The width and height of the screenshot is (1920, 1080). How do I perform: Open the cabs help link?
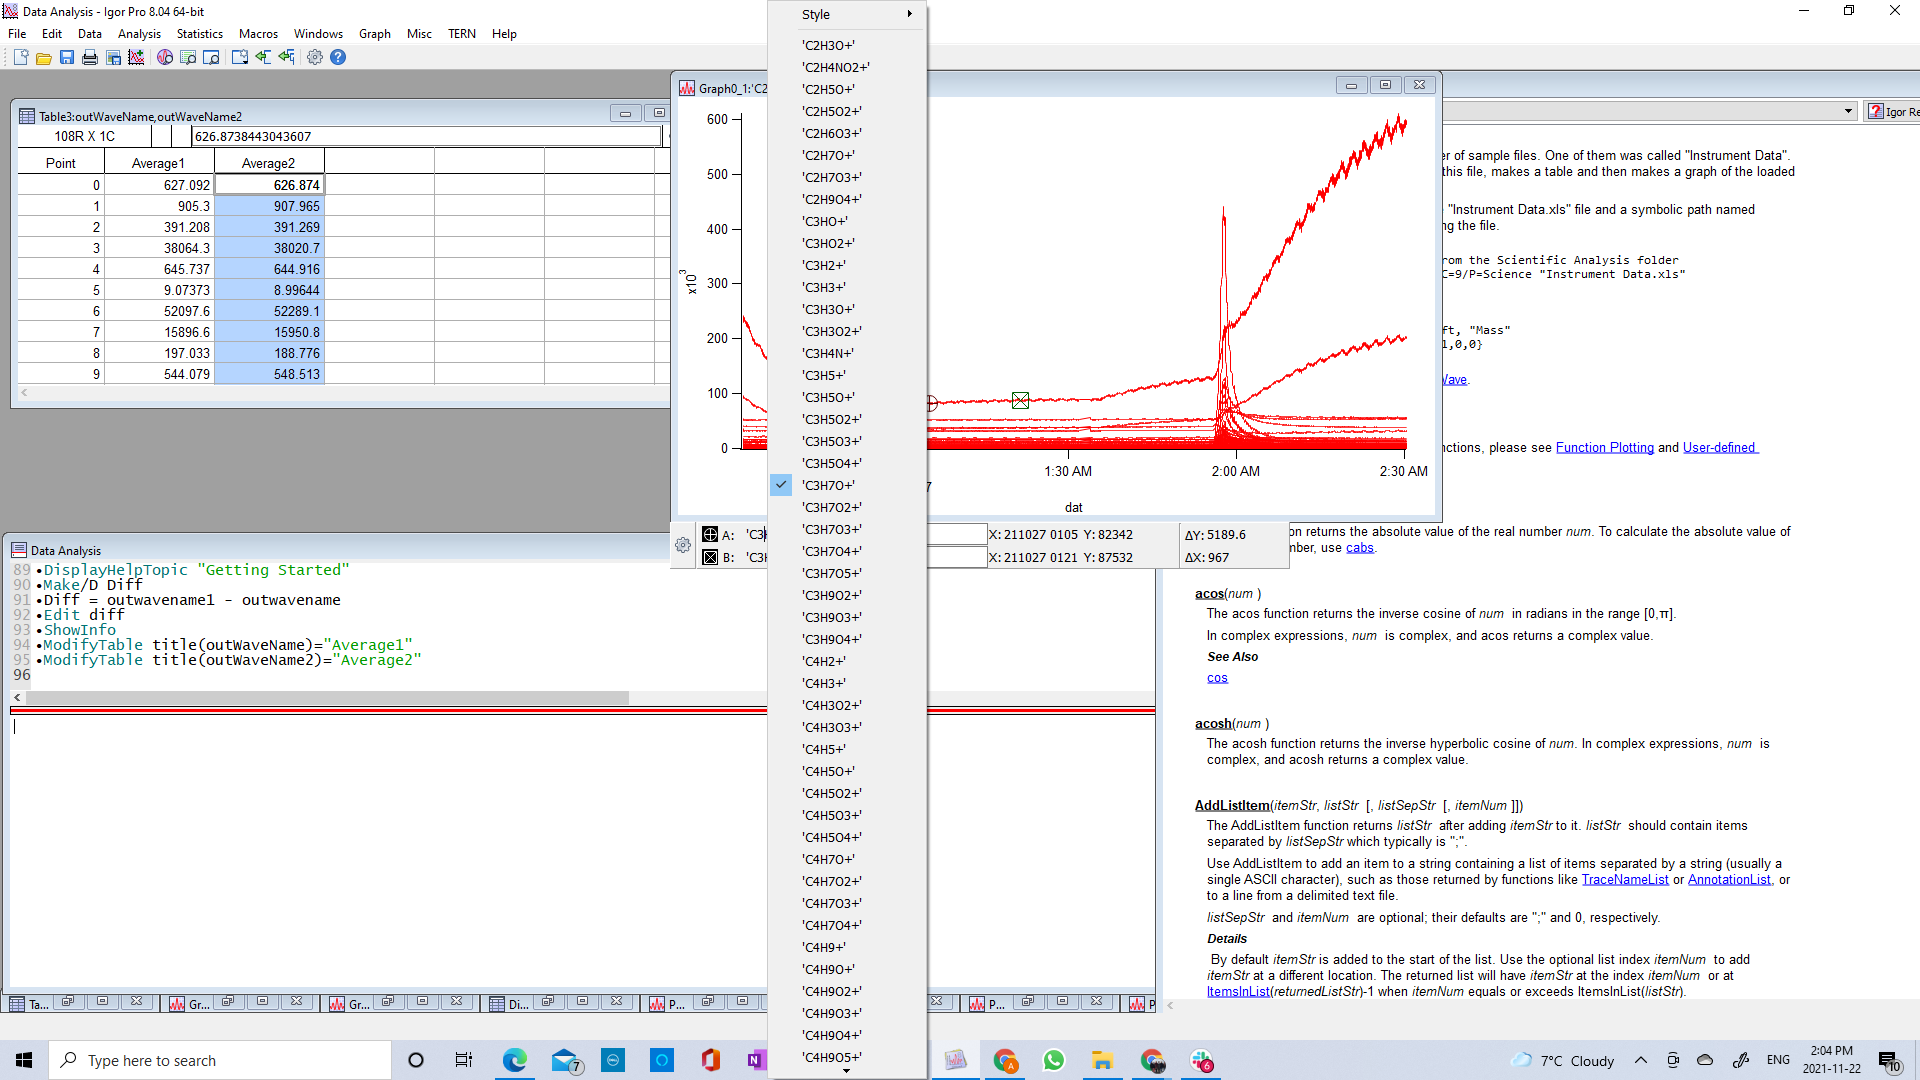coord(1359,547)
